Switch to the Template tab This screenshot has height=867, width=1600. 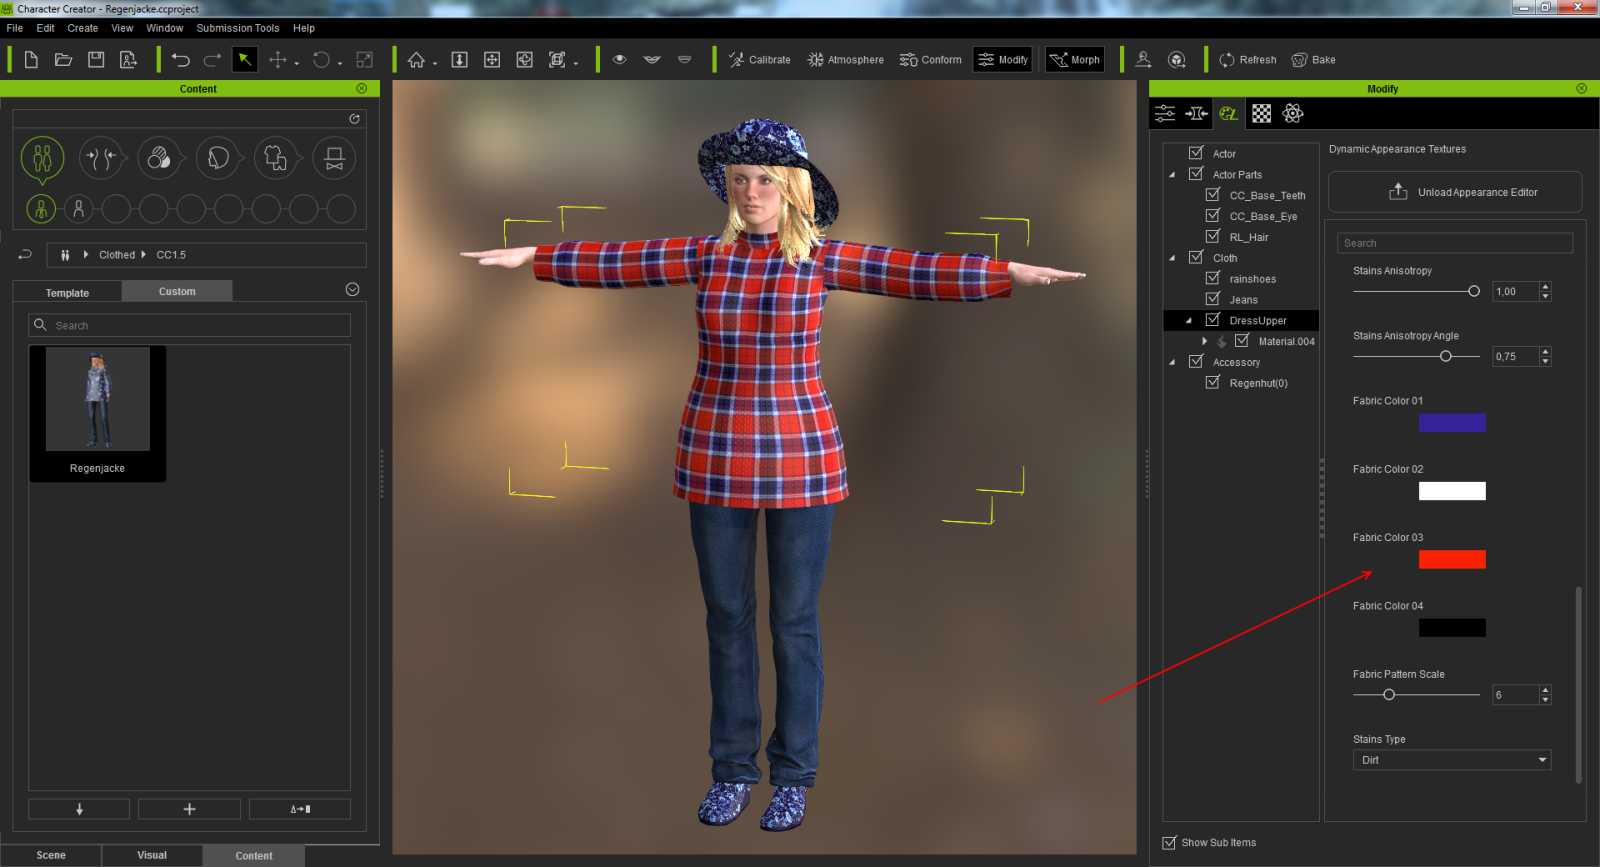(x=67, y=293)
